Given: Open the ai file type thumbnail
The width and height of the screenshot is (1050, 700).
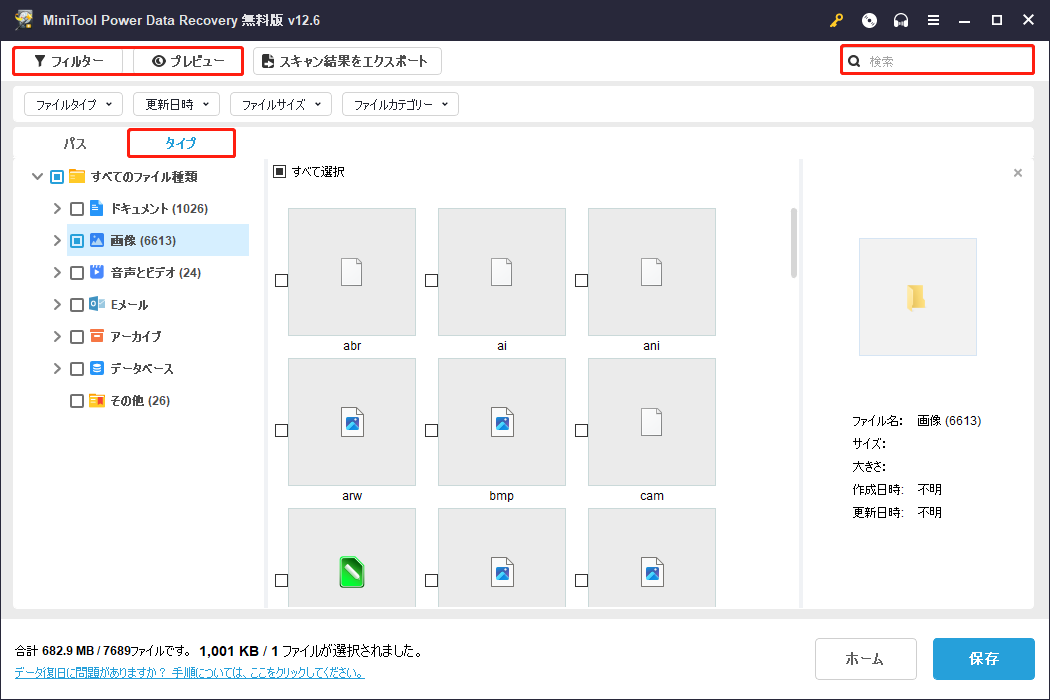Looking at the screenshot, I should point(502,271).
